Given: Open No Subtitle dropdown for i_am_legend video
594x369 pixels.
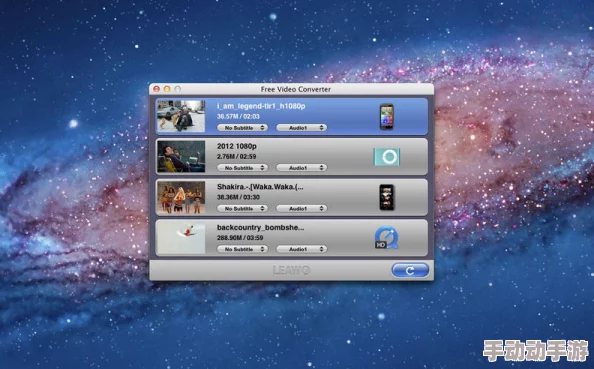Looking at the screenshot, I should 242,128.
